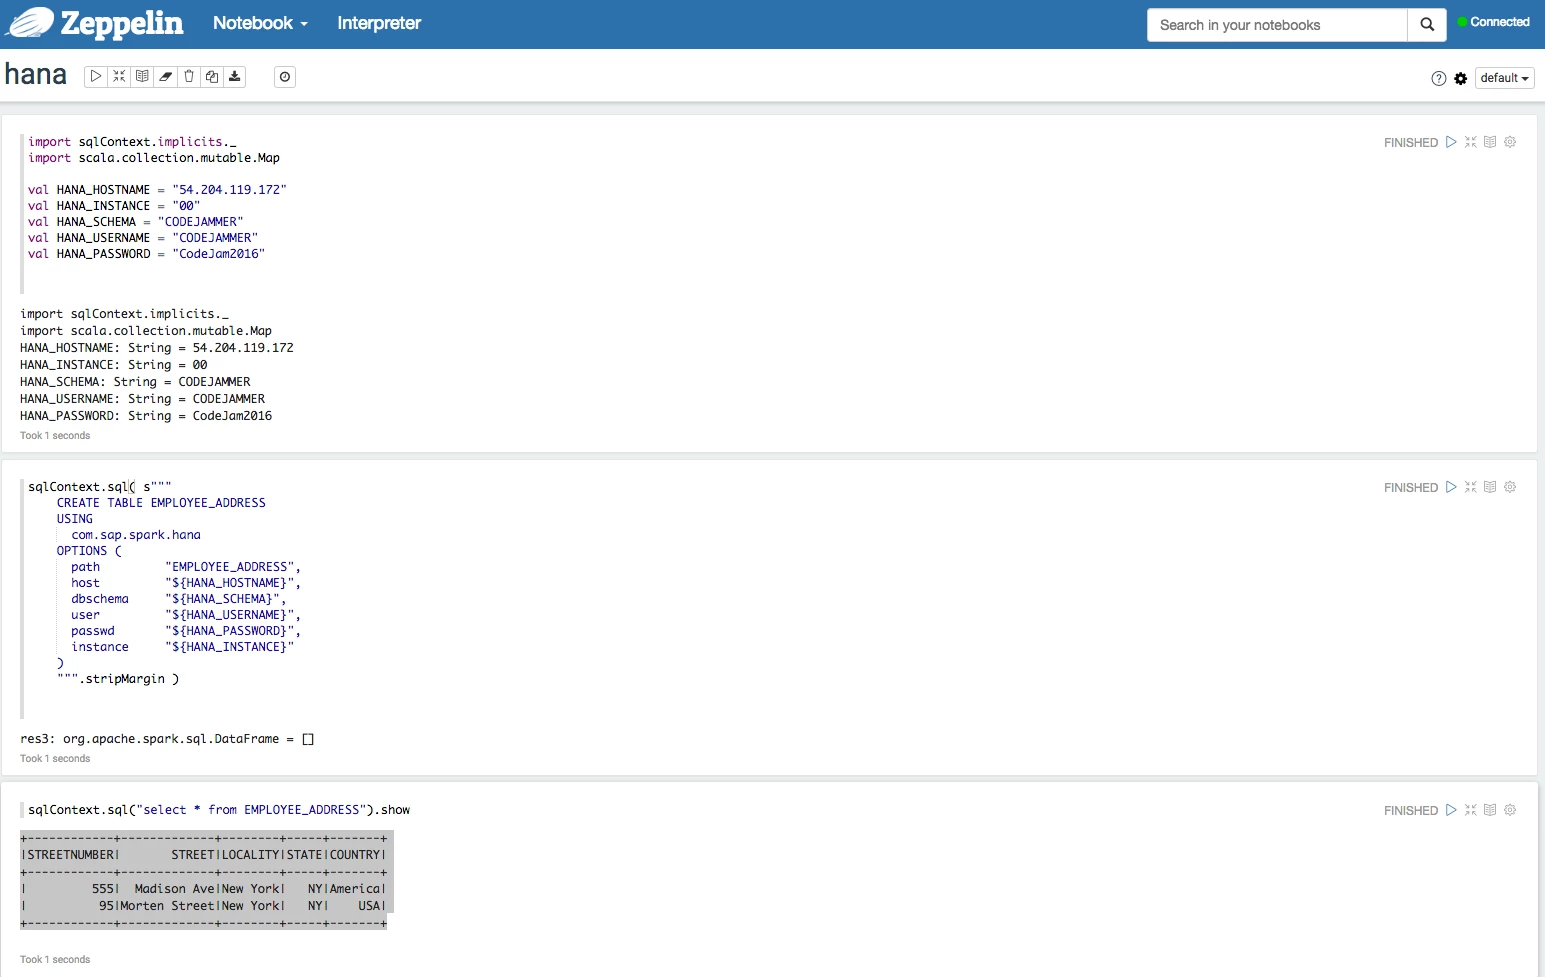Viewport: 1545px width, 977px height.
Task: Click the Zeppelin logo link
Action: (x=96, y=23)
